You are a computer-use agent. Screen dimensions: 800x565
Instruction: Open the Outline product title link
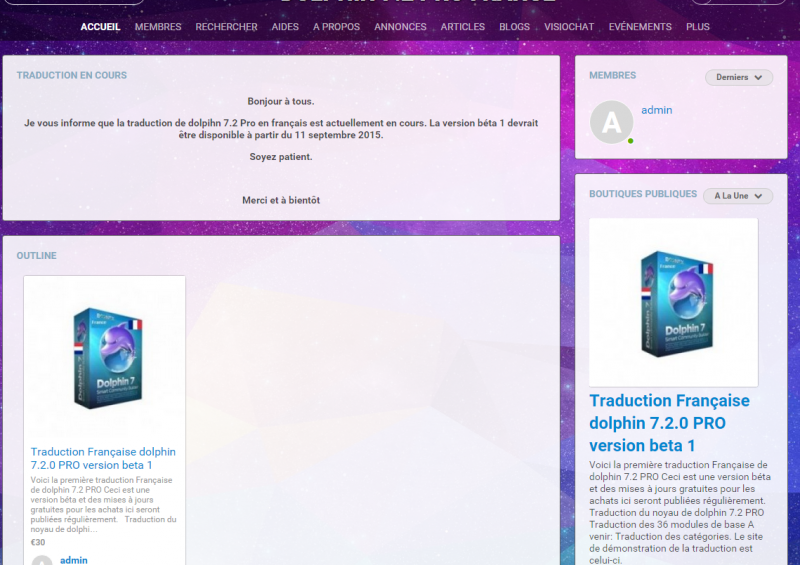[103, 458]
